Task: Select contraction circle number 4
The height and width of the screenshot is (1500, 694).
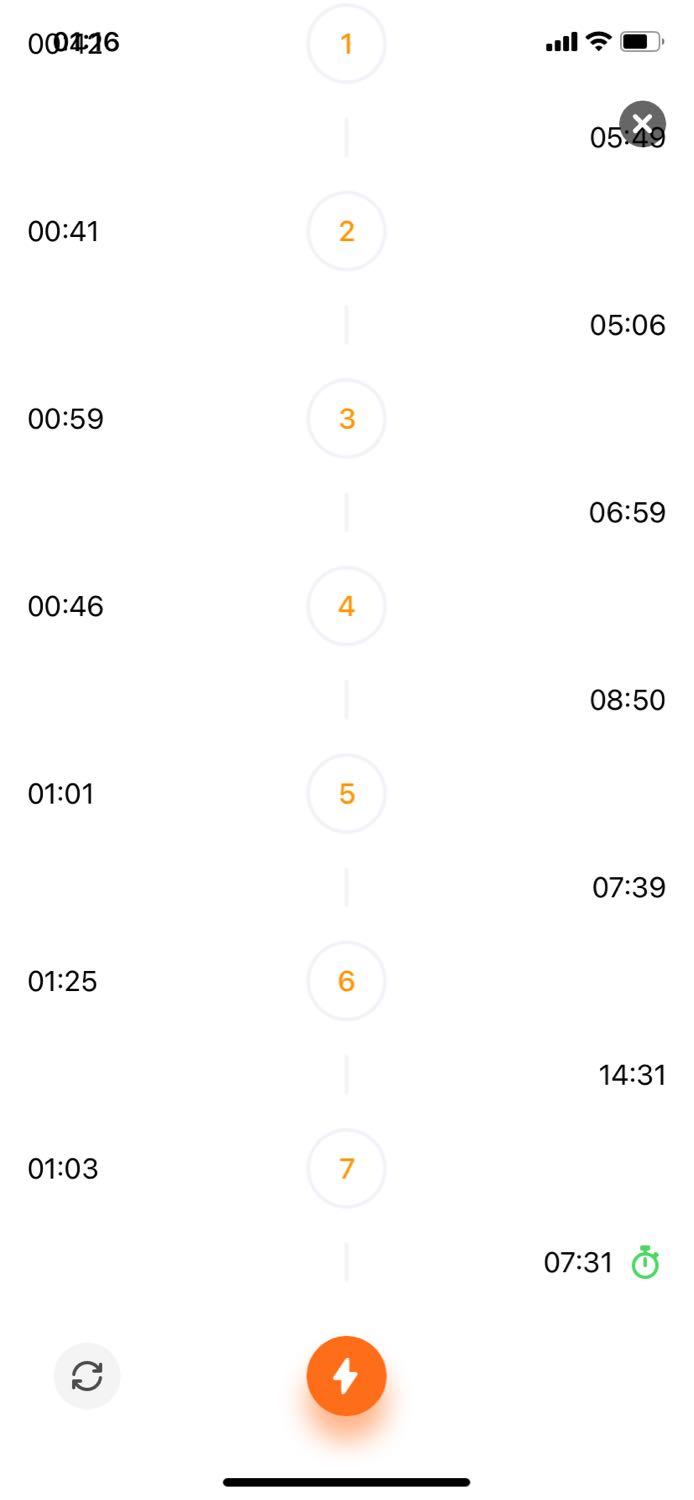Action: 346,606
